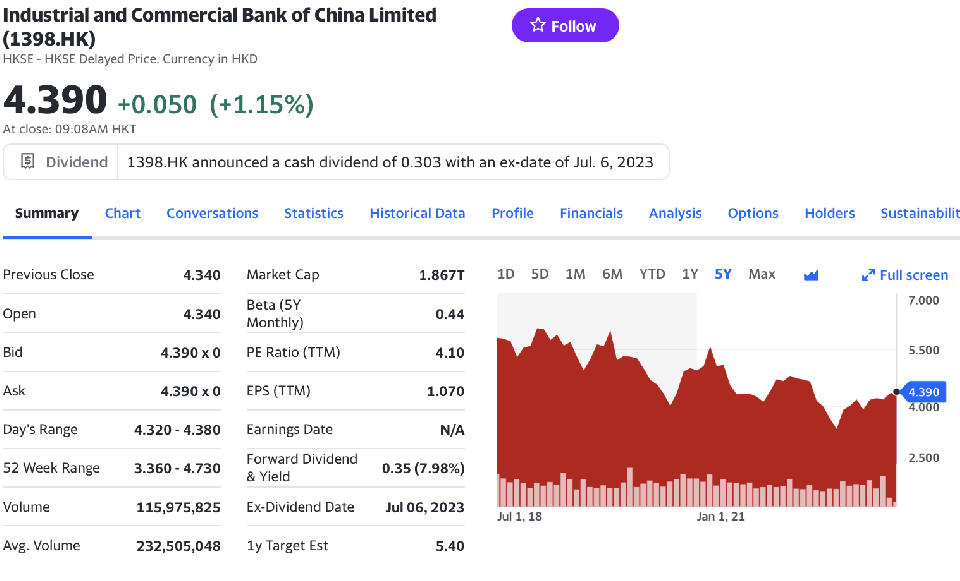
Task: View the Holders tab
Action: (830, 213)
